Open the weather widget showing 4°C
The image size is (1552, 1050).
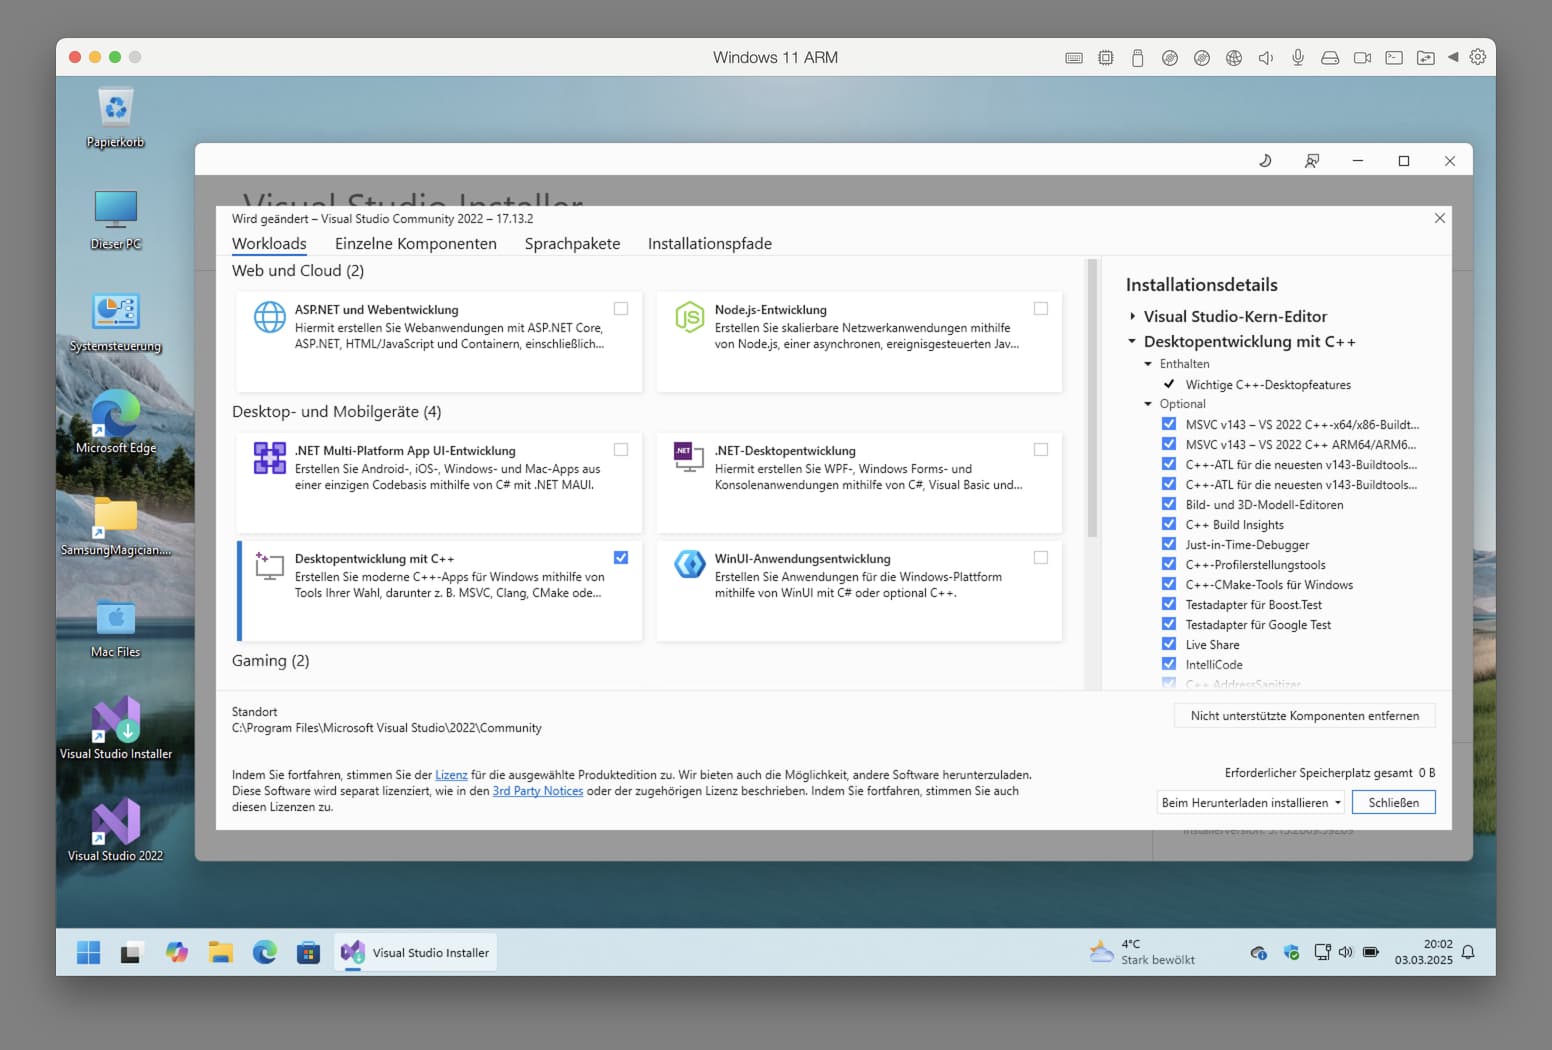click(1143, 952)
